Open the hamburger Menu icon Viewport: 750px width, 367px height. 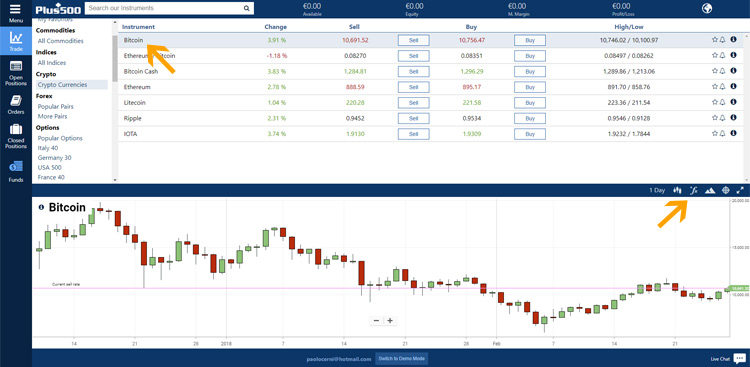pyautogui.click(x=15, y=9)
